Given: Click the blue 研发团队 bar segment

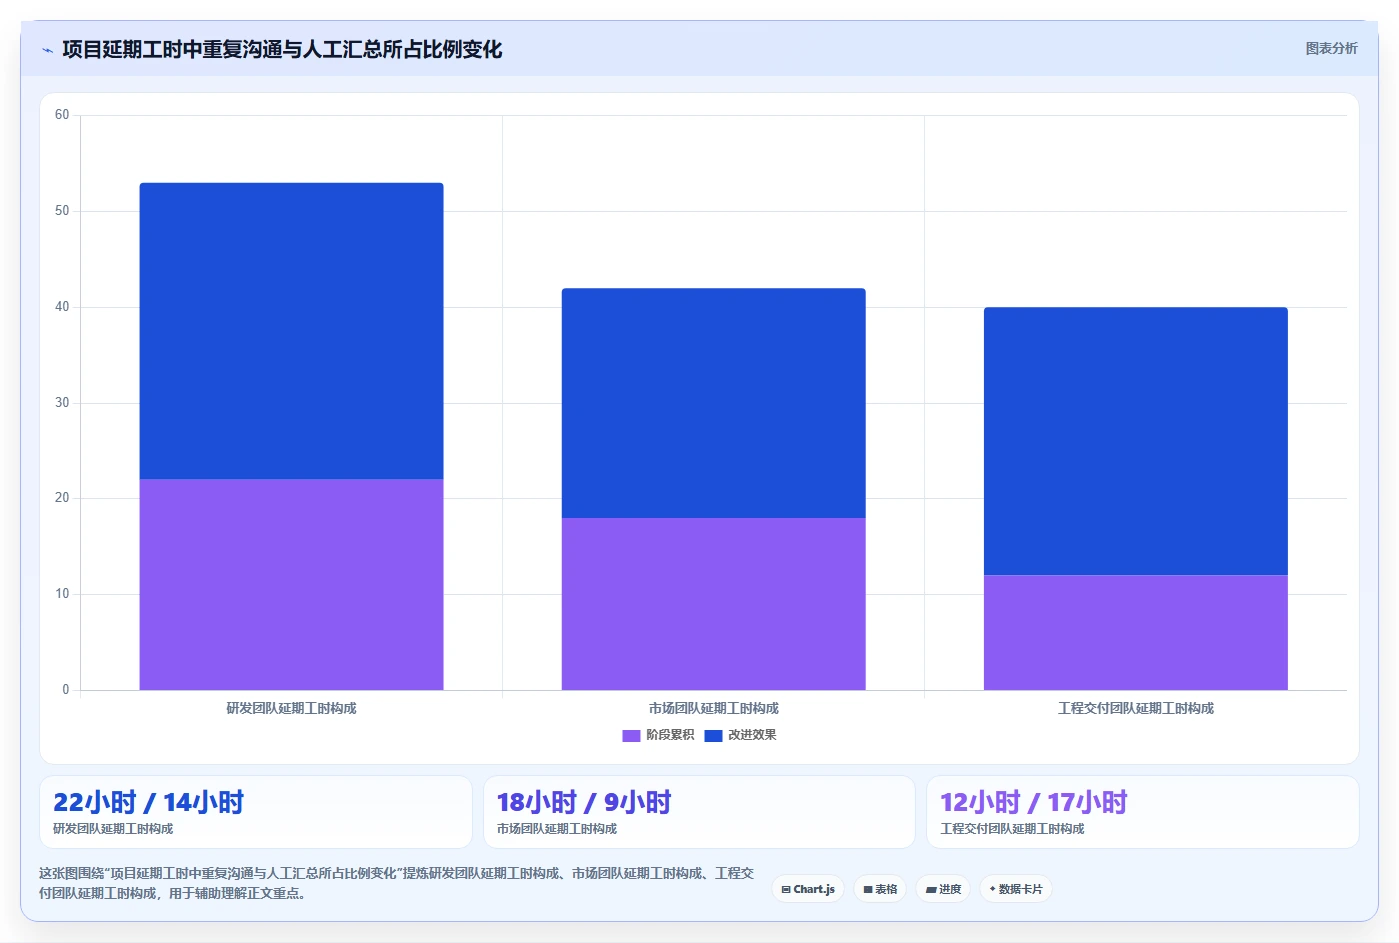Looking at the screenshot, I should pyautogui.click(x=291, y=331).
